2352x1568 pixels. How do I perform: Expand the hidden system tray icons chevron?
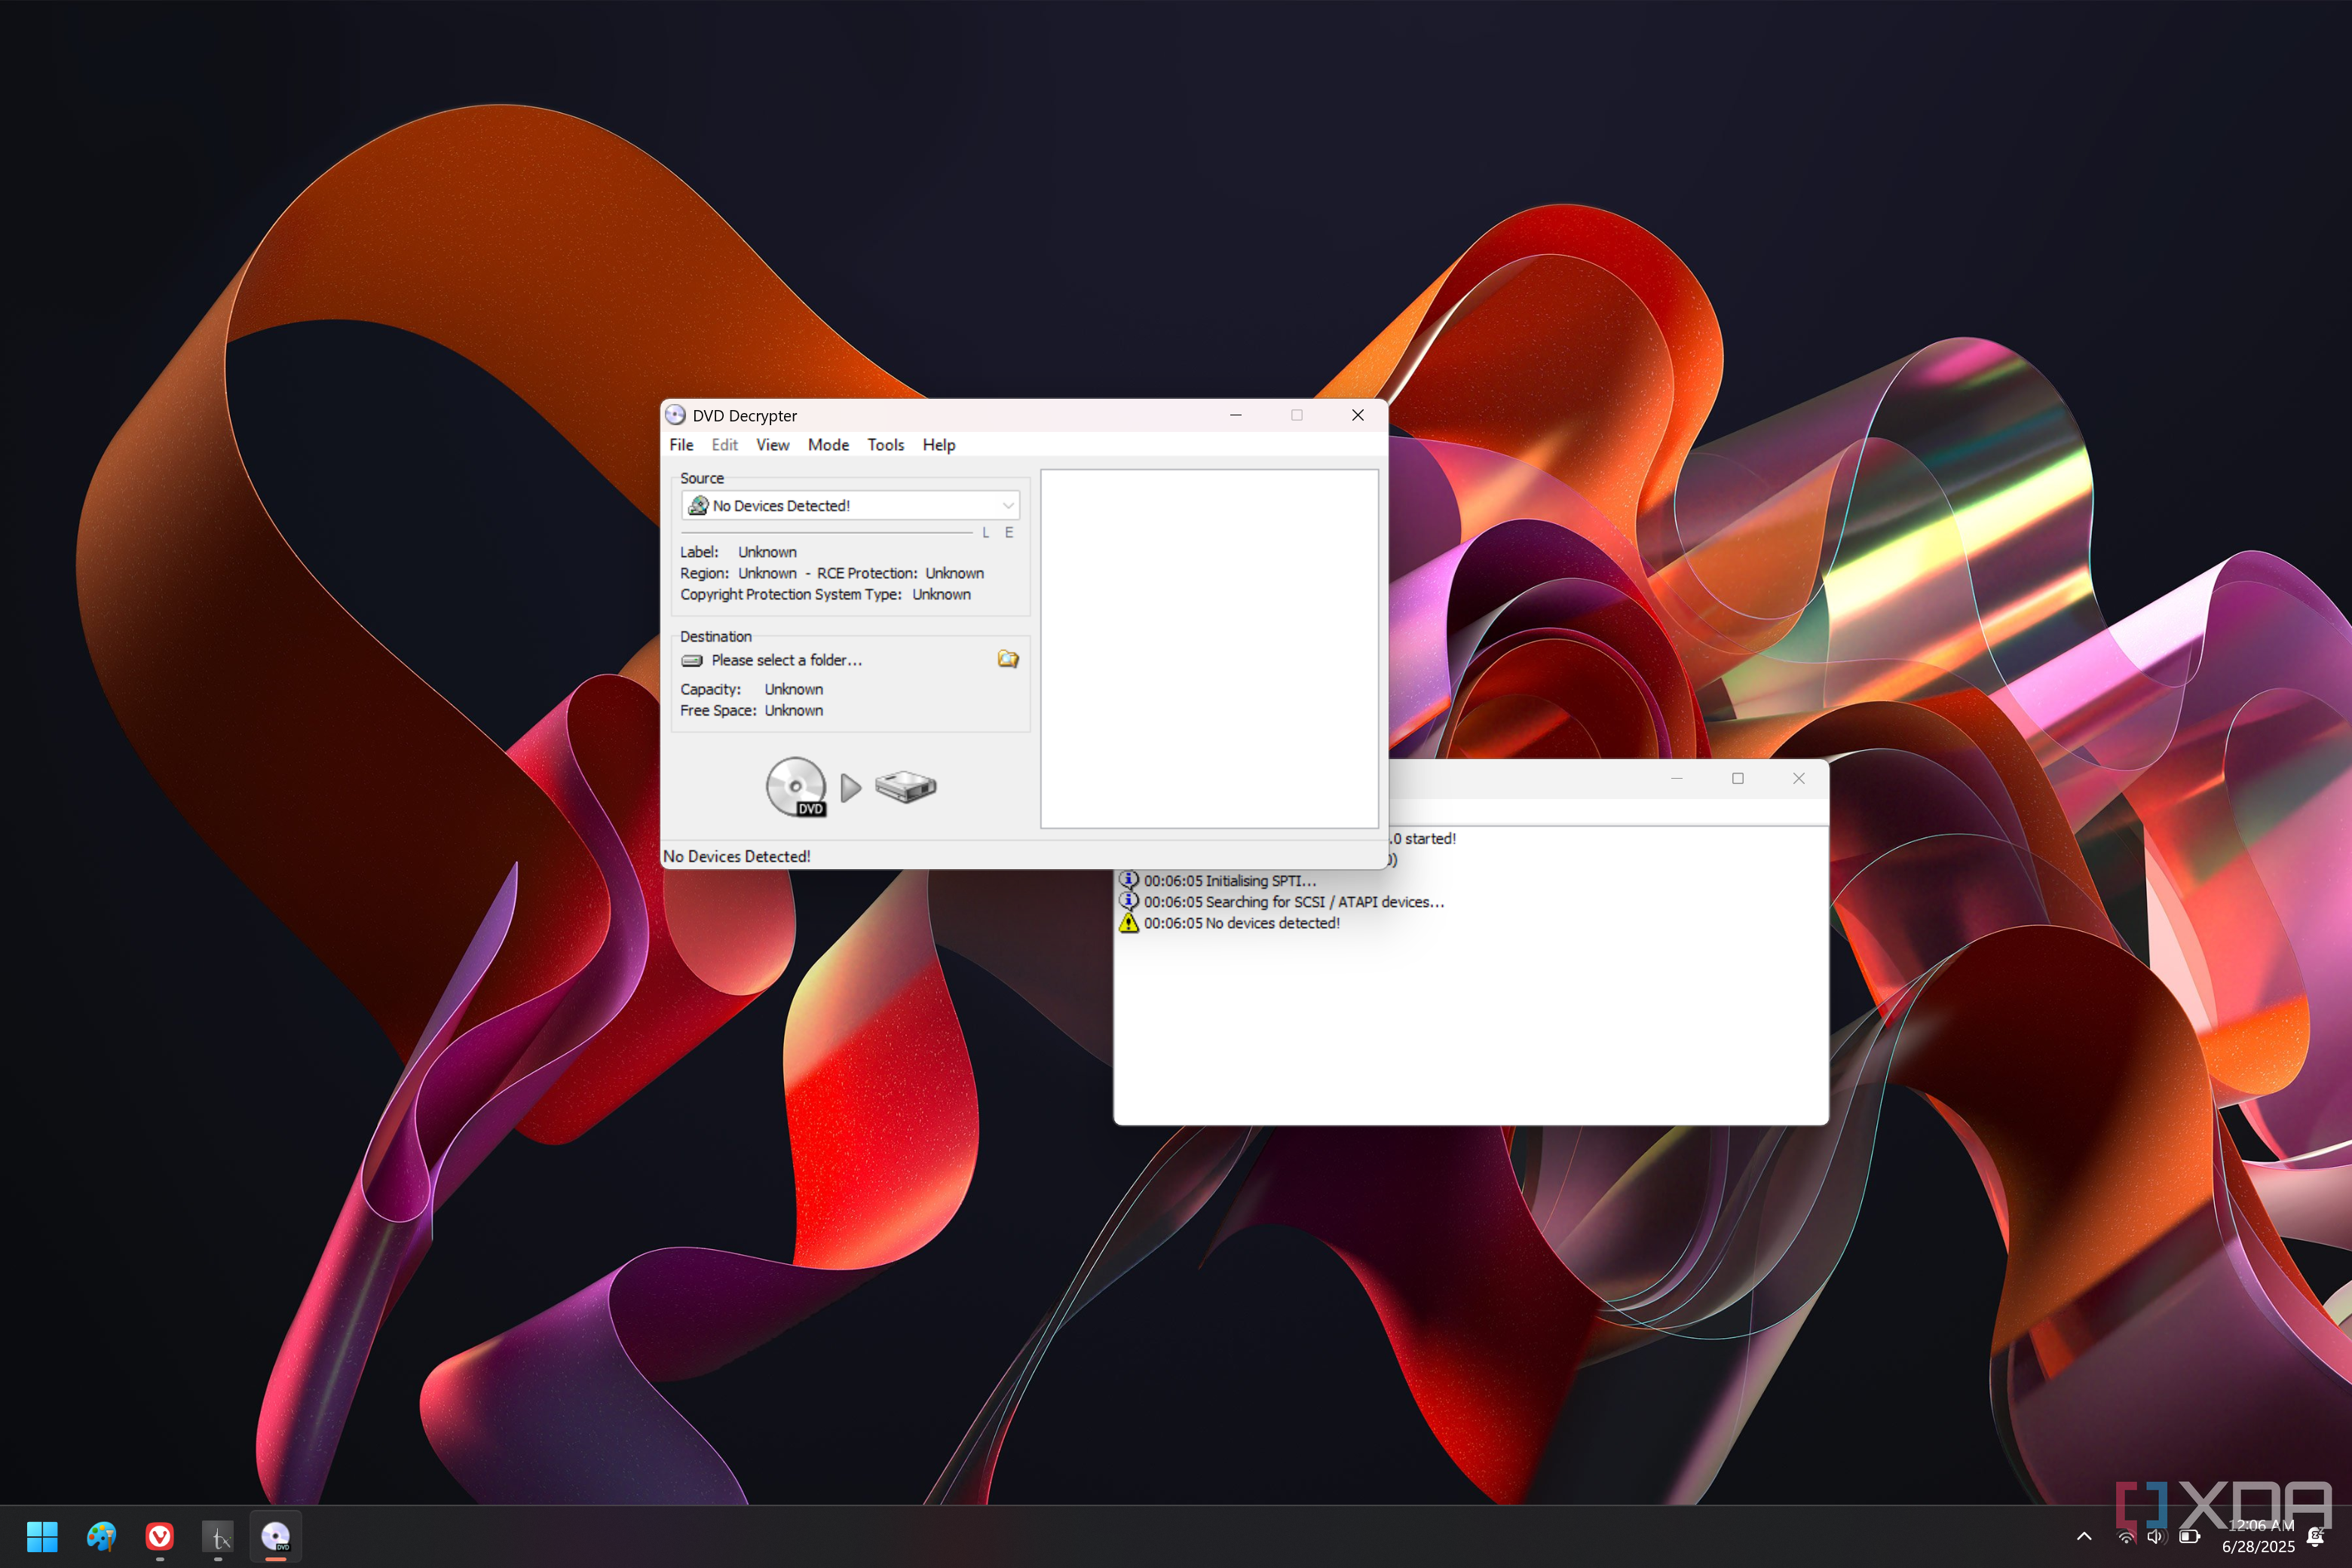[x=2084, y=1536]
